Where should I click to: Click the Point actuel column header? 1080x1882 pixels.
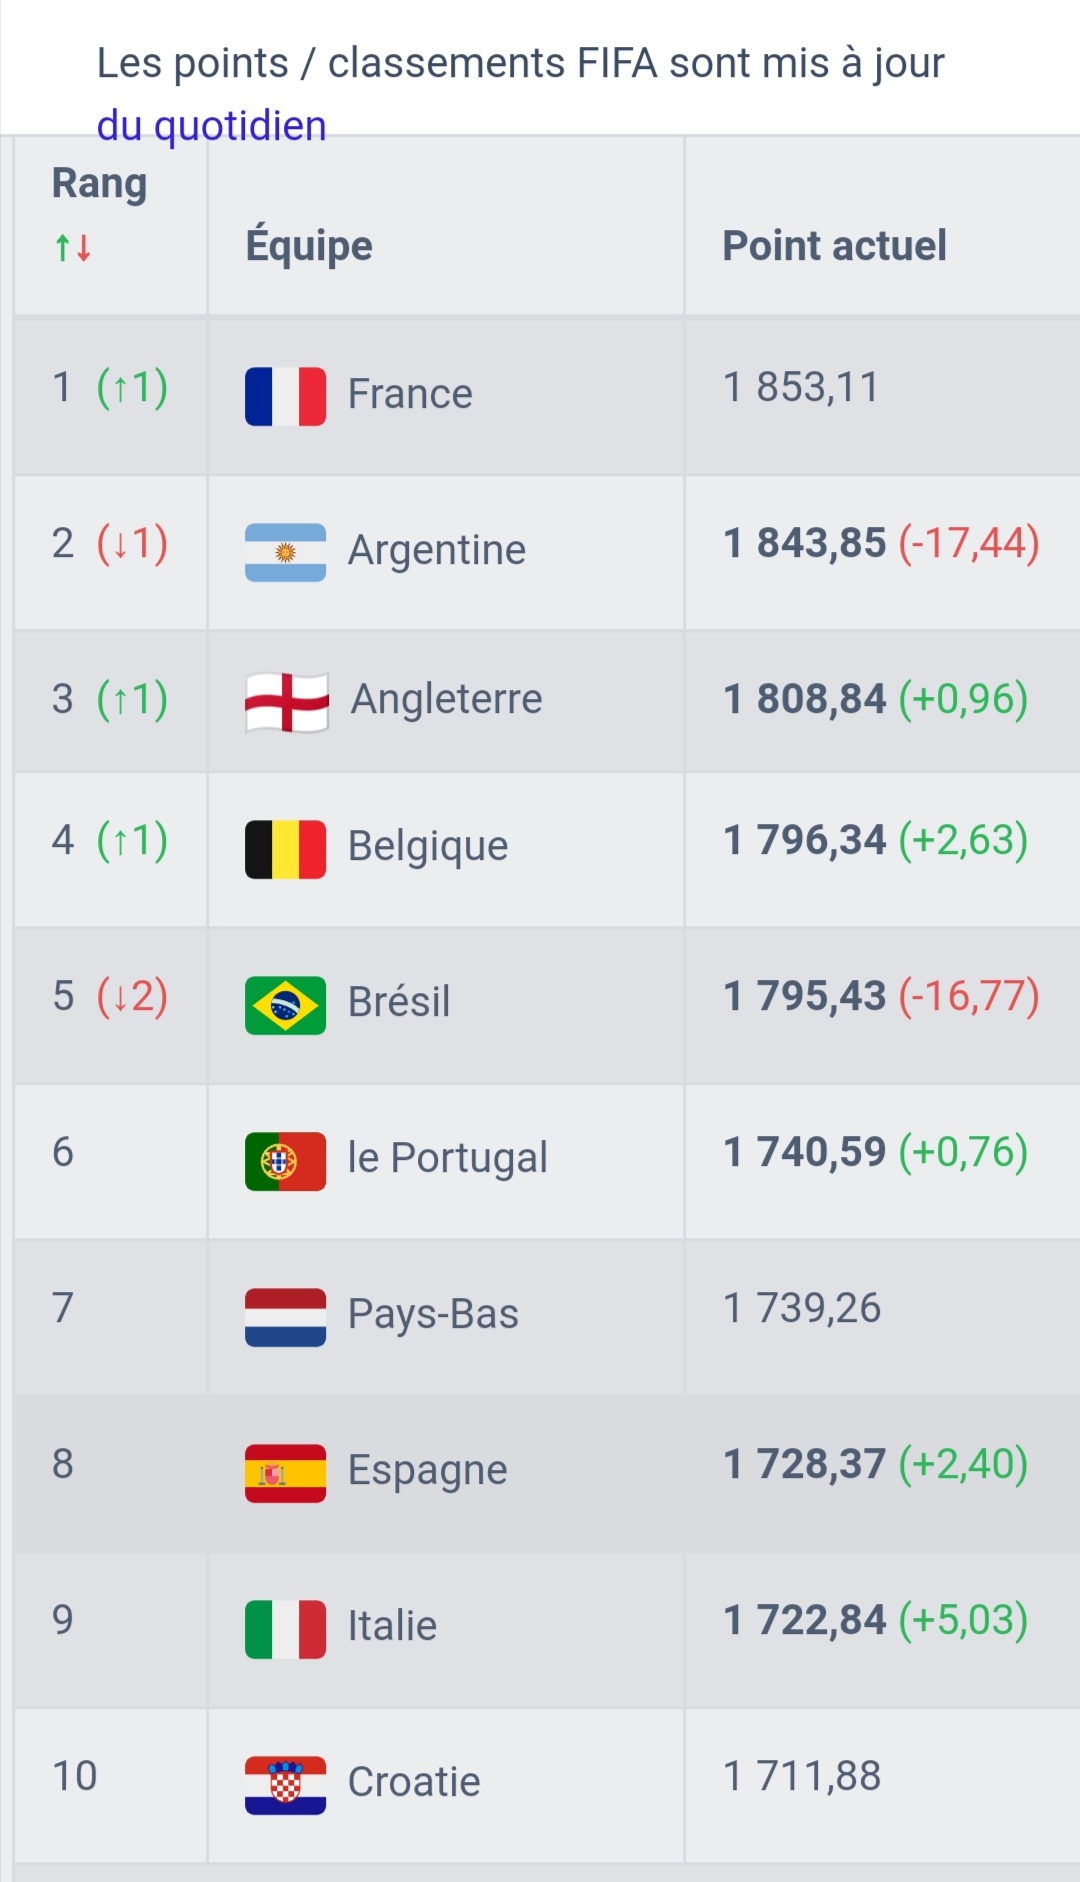834,246
